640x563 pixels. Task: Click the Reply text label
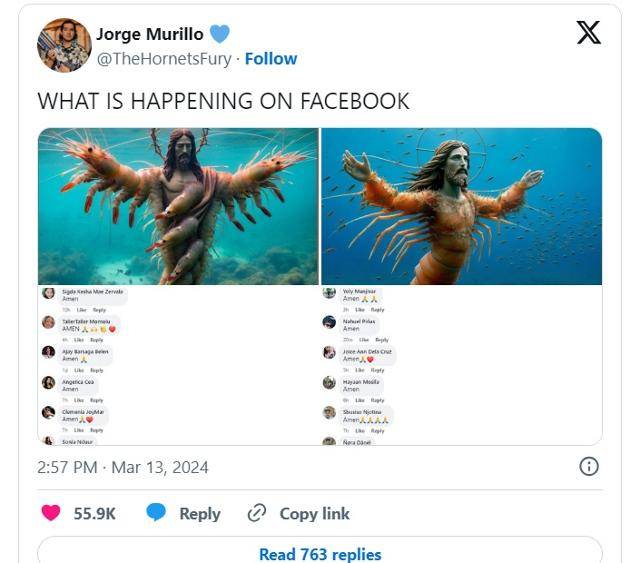point(199,513)
